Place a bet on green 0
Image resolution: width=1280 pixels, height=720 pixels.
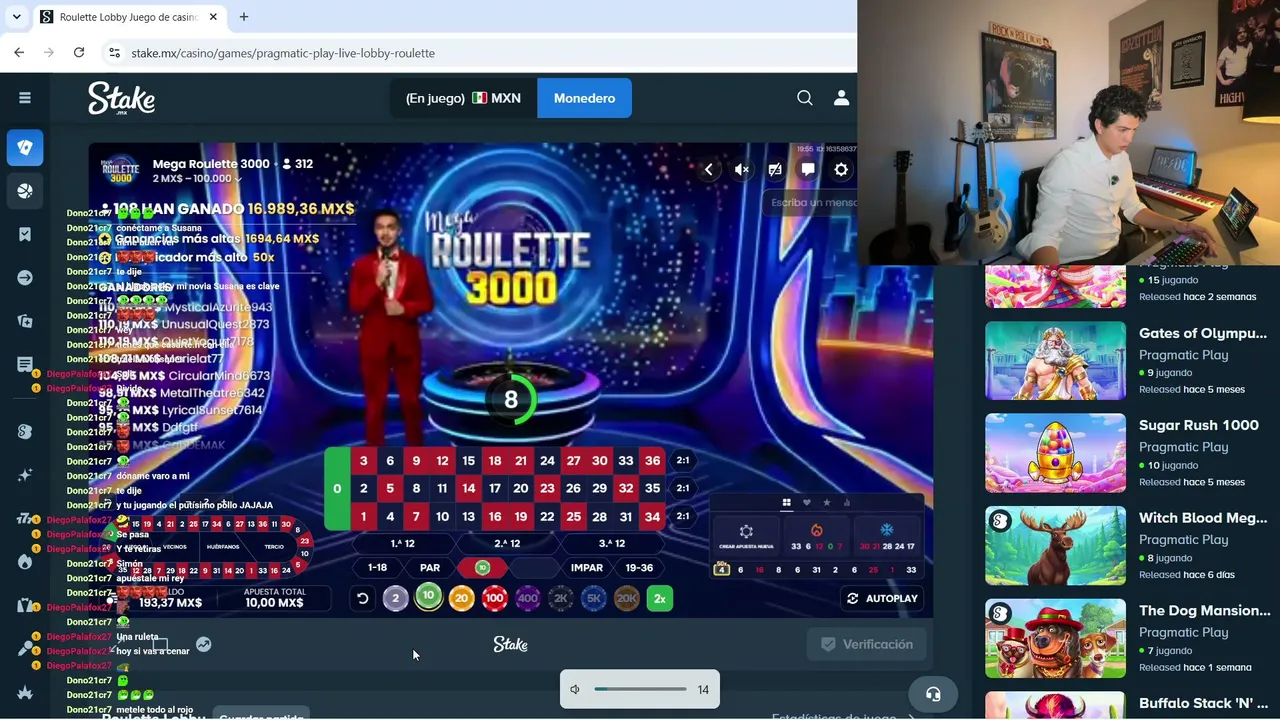tap(337, 489)
